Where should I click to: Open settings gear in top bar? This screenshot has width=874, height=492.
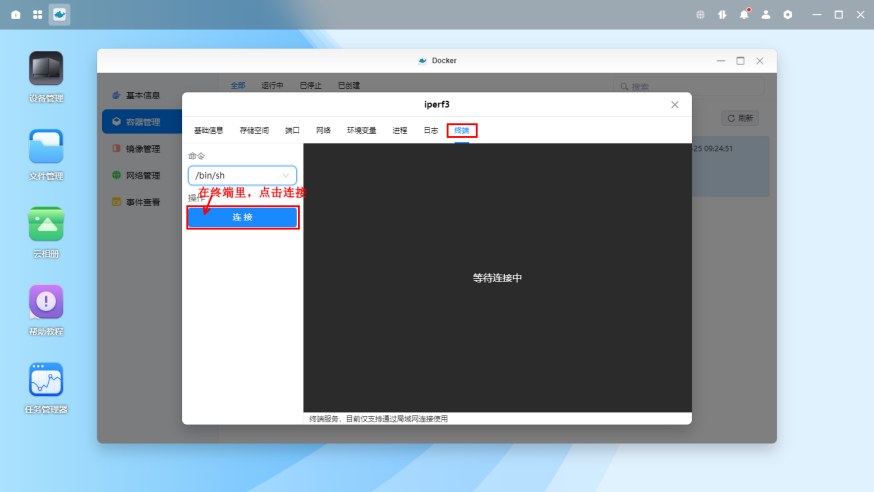point(788,15)
